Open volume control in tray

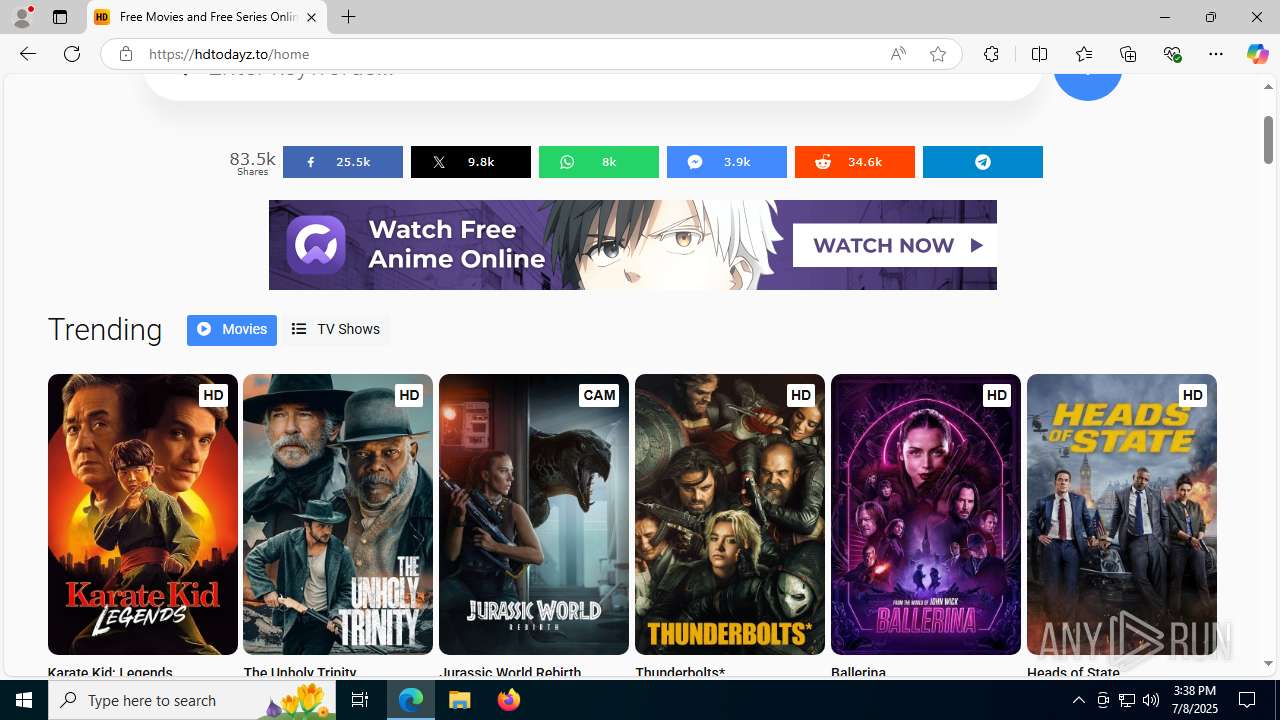pyautogui.click(x=1151, y=700)
